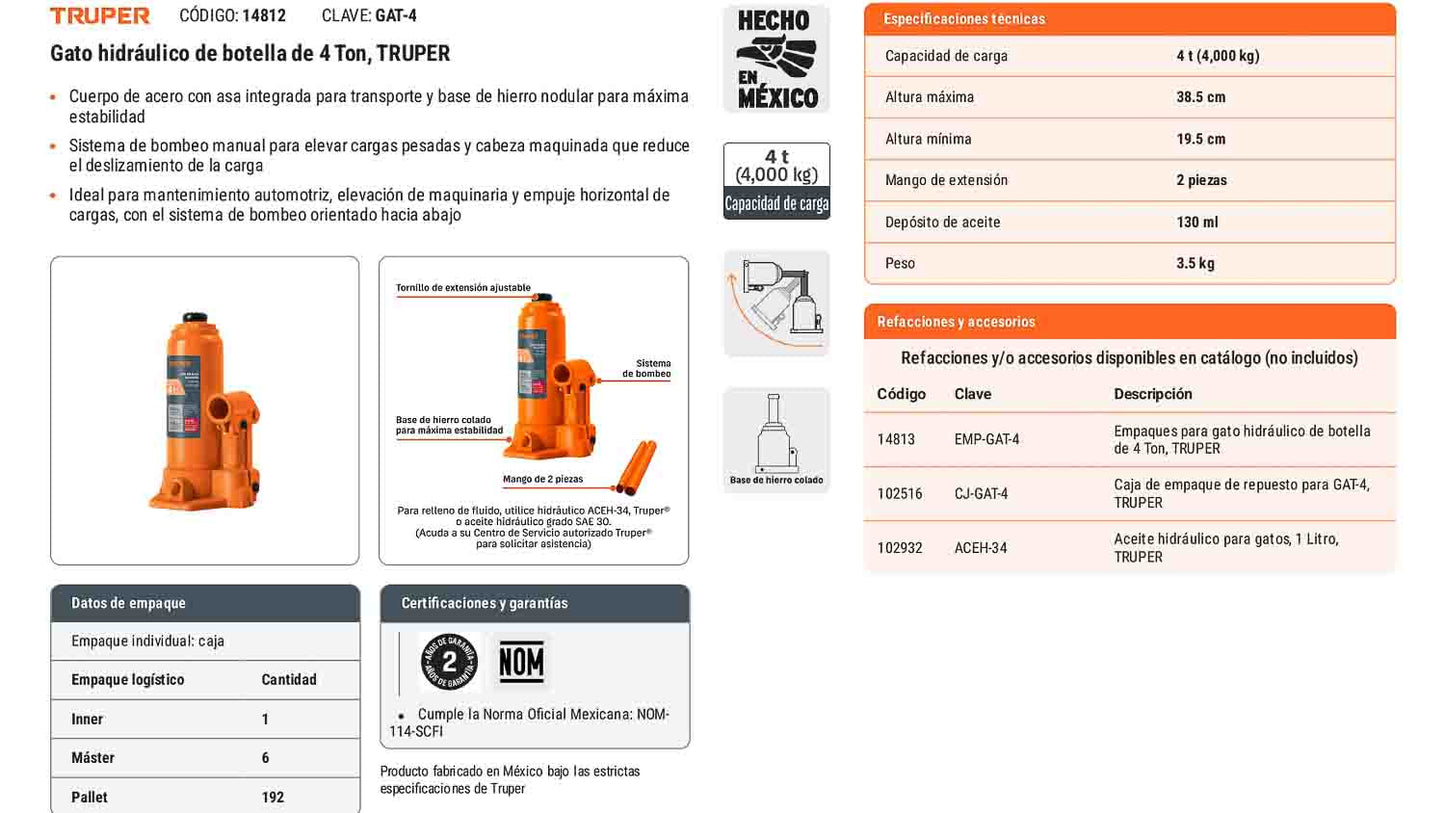Click the 'Altura mínima' row label
Screen dimensions: 1445x813
928,139
